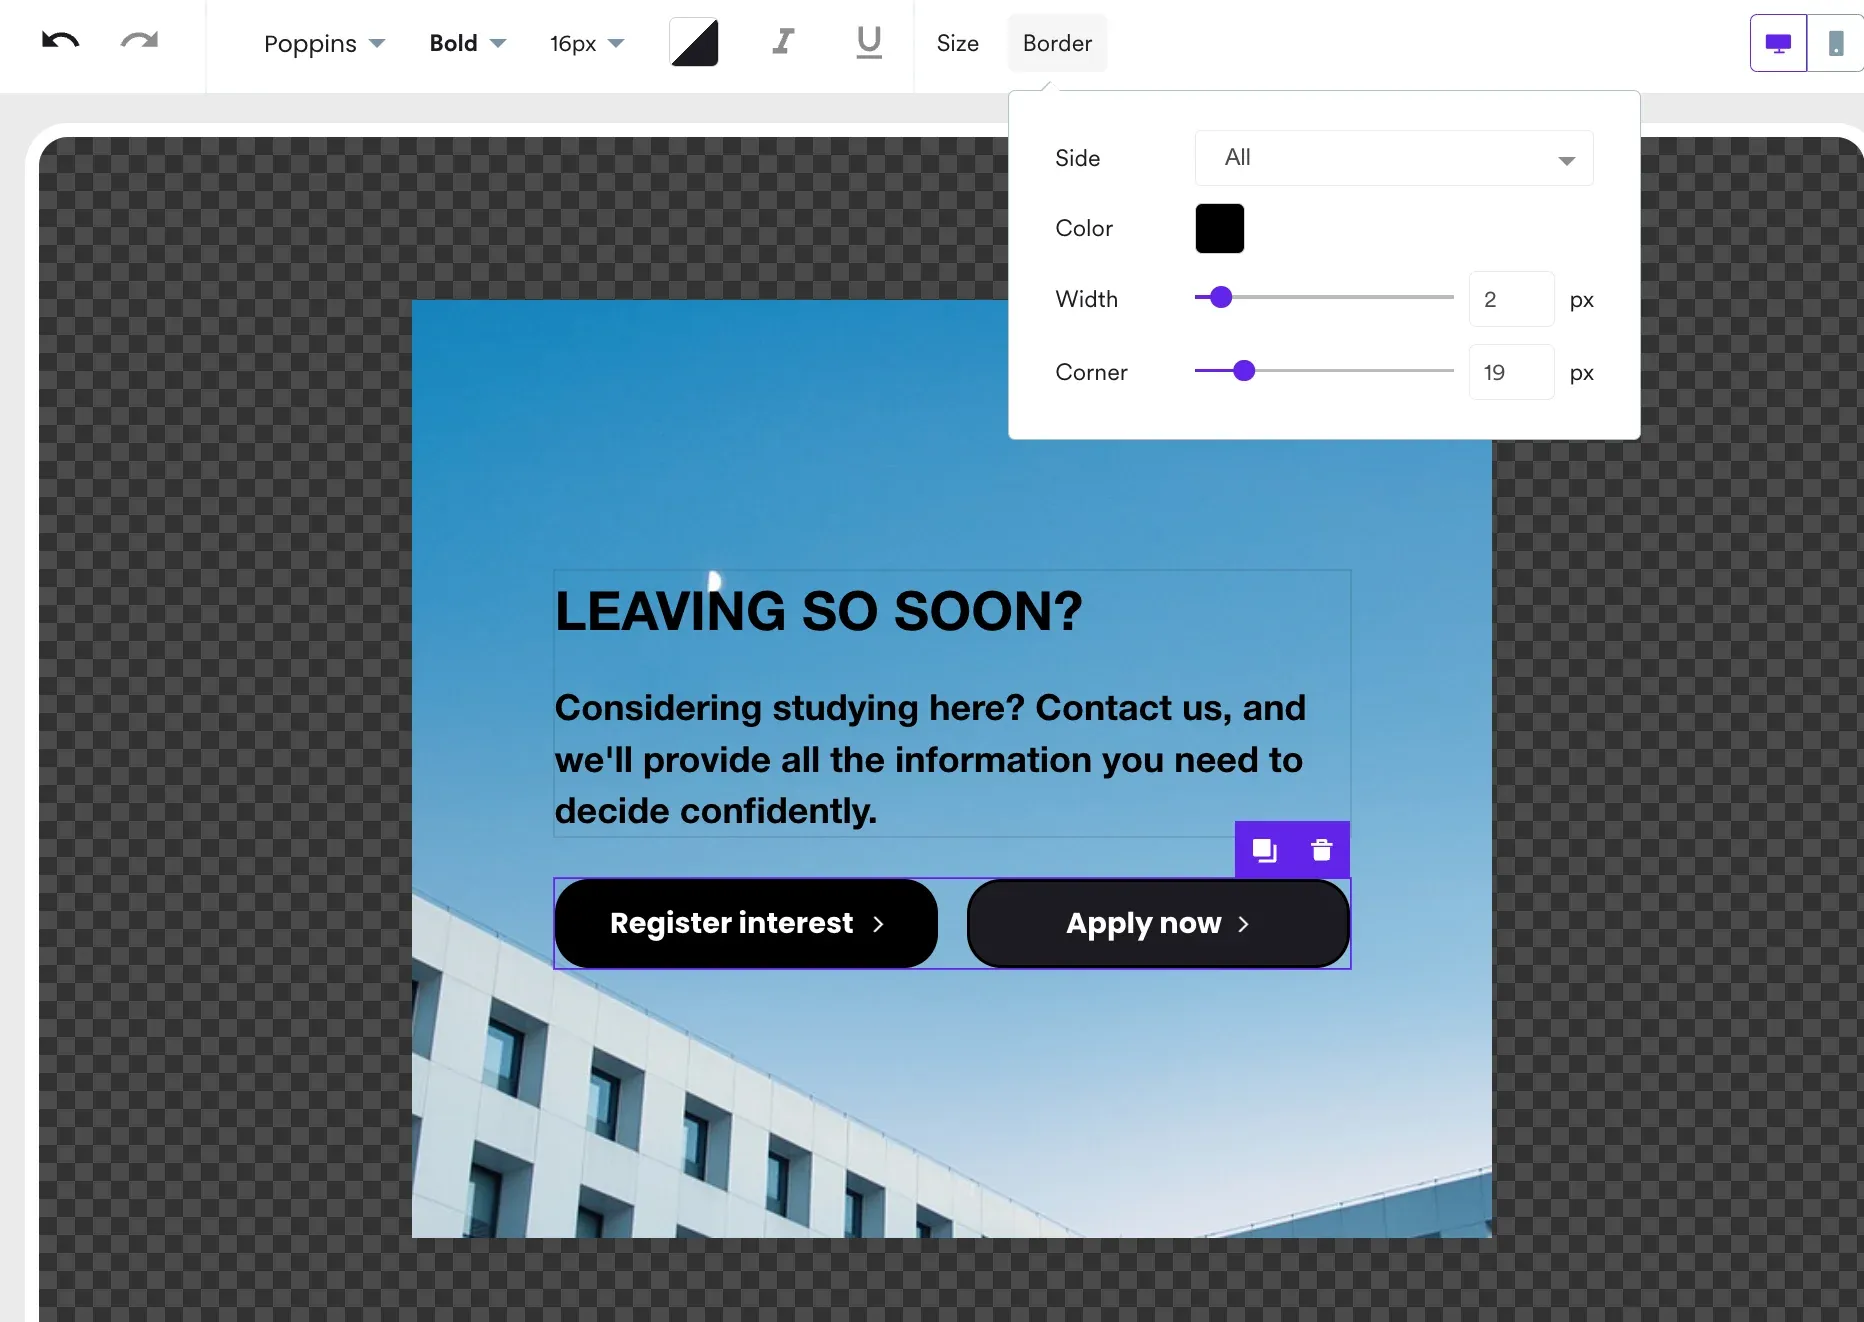Switch to mobile preview mode
Viewport: 1864px width, 1322px height.
1836,43
